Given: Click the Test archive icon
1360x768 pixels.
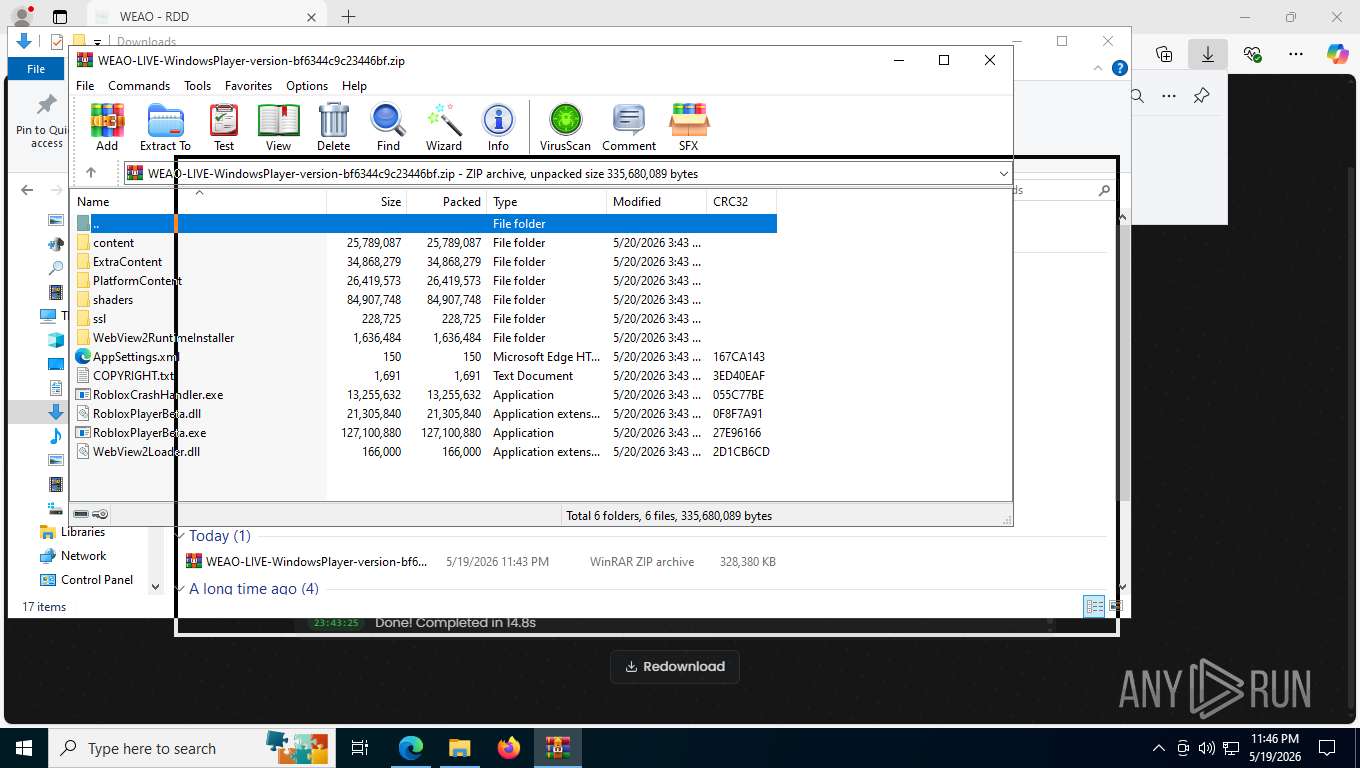Looking at the screenshot, I should [224, 127].
